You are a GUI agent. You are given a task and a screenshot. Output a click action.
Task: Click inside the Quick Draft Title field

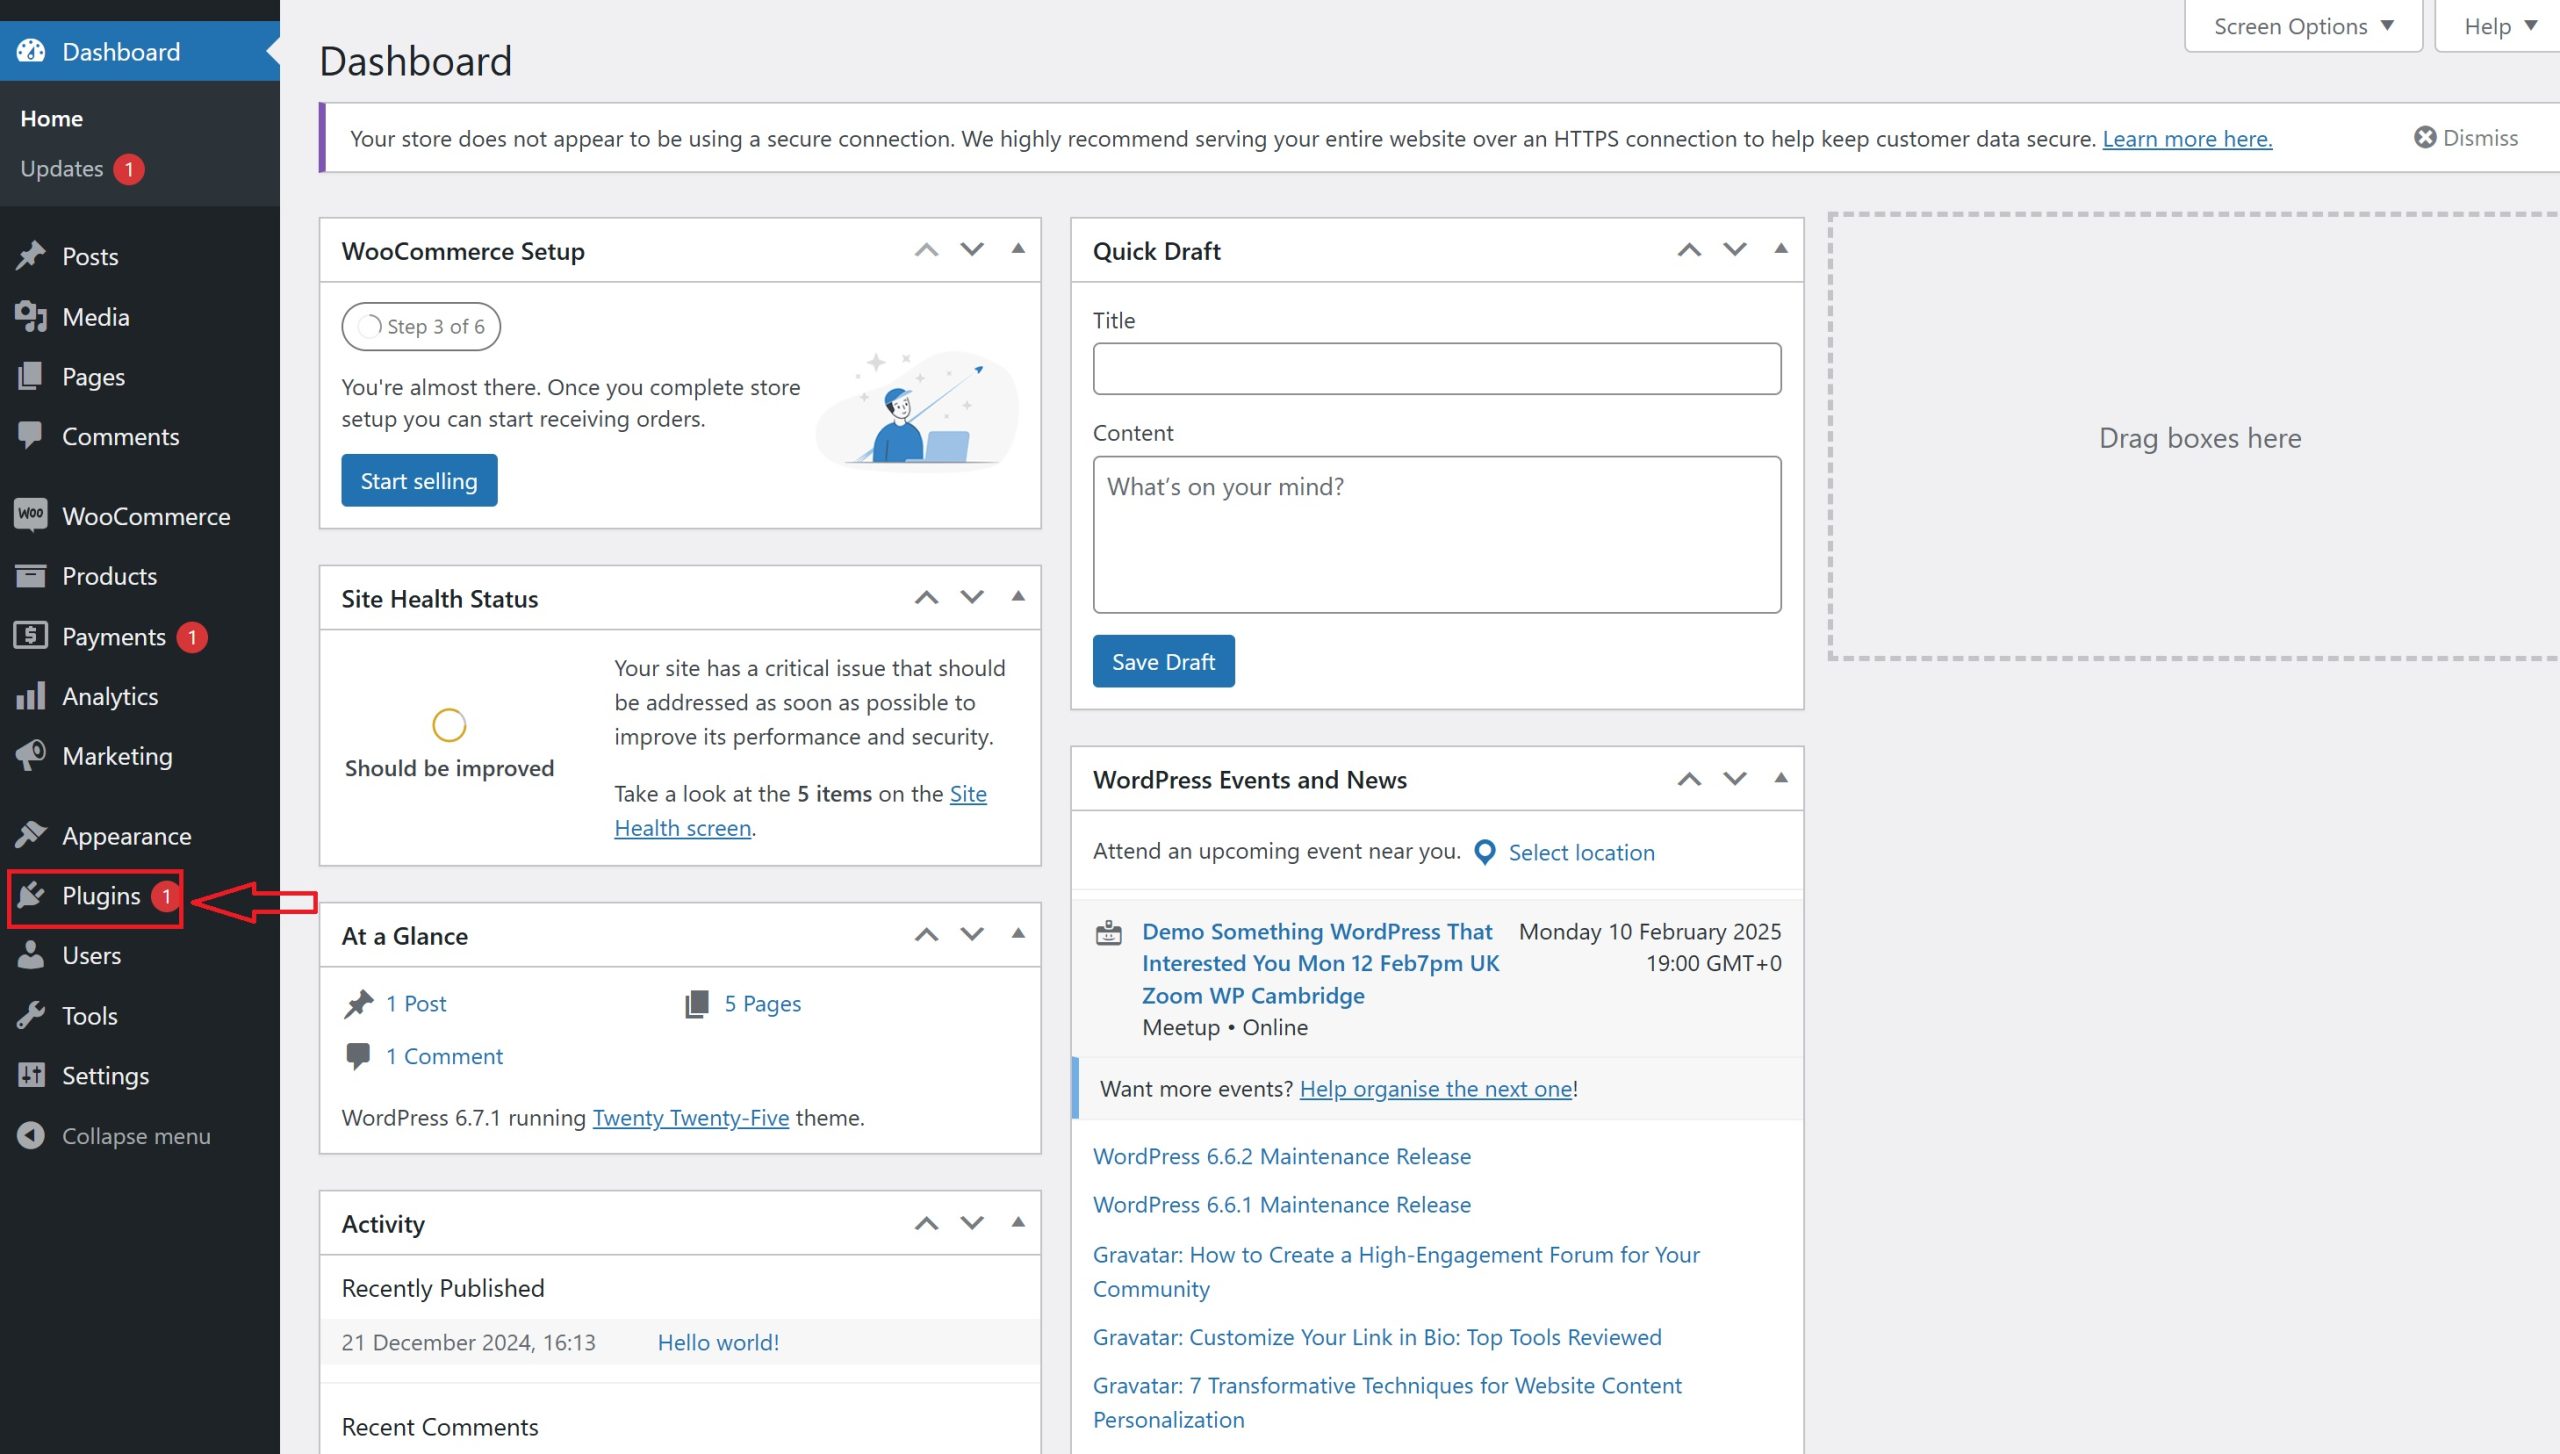click(1437, 368)
